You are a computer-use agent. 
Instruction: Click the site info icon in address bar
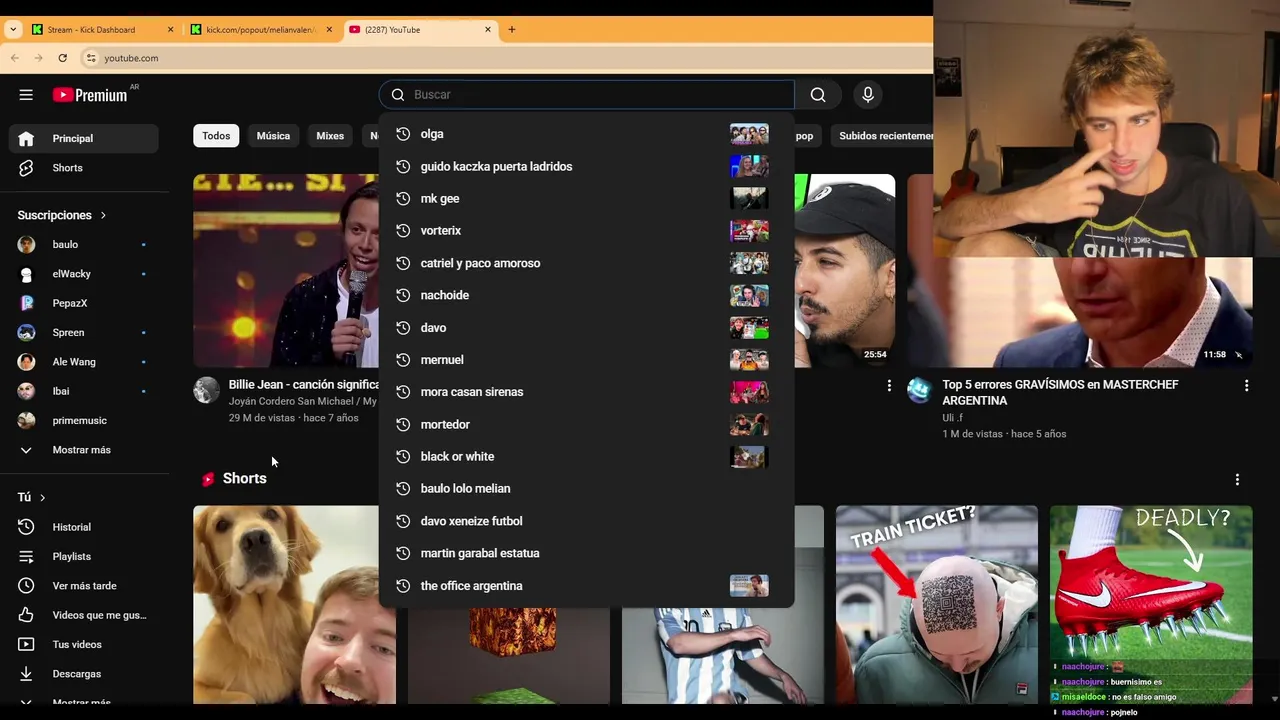coord(91,58)
